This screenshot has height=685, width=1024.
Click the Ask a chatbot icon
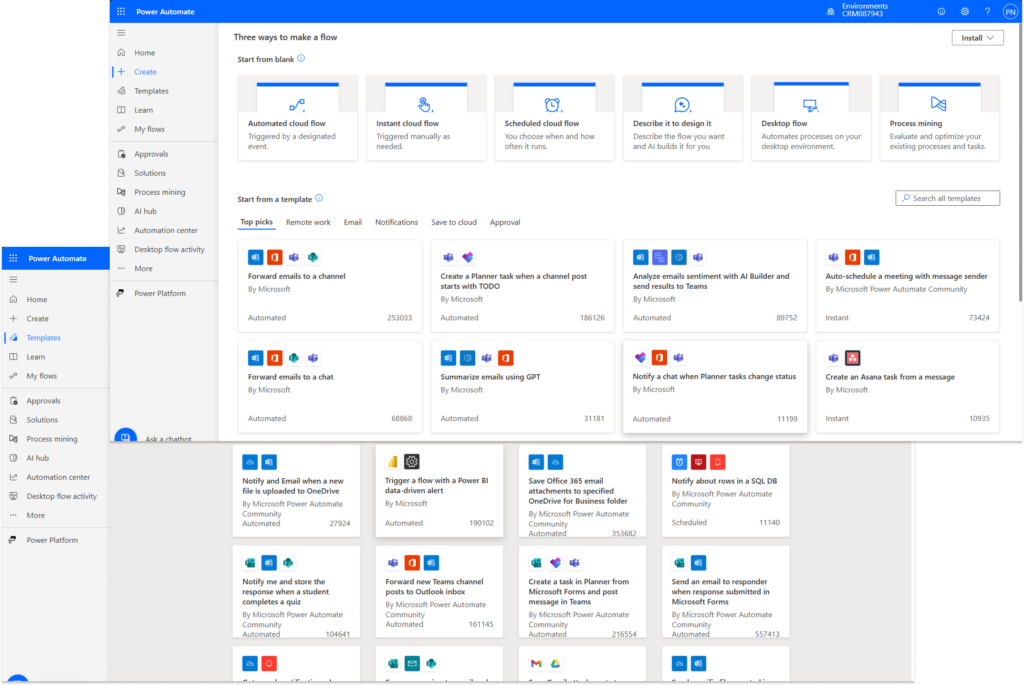125,436
